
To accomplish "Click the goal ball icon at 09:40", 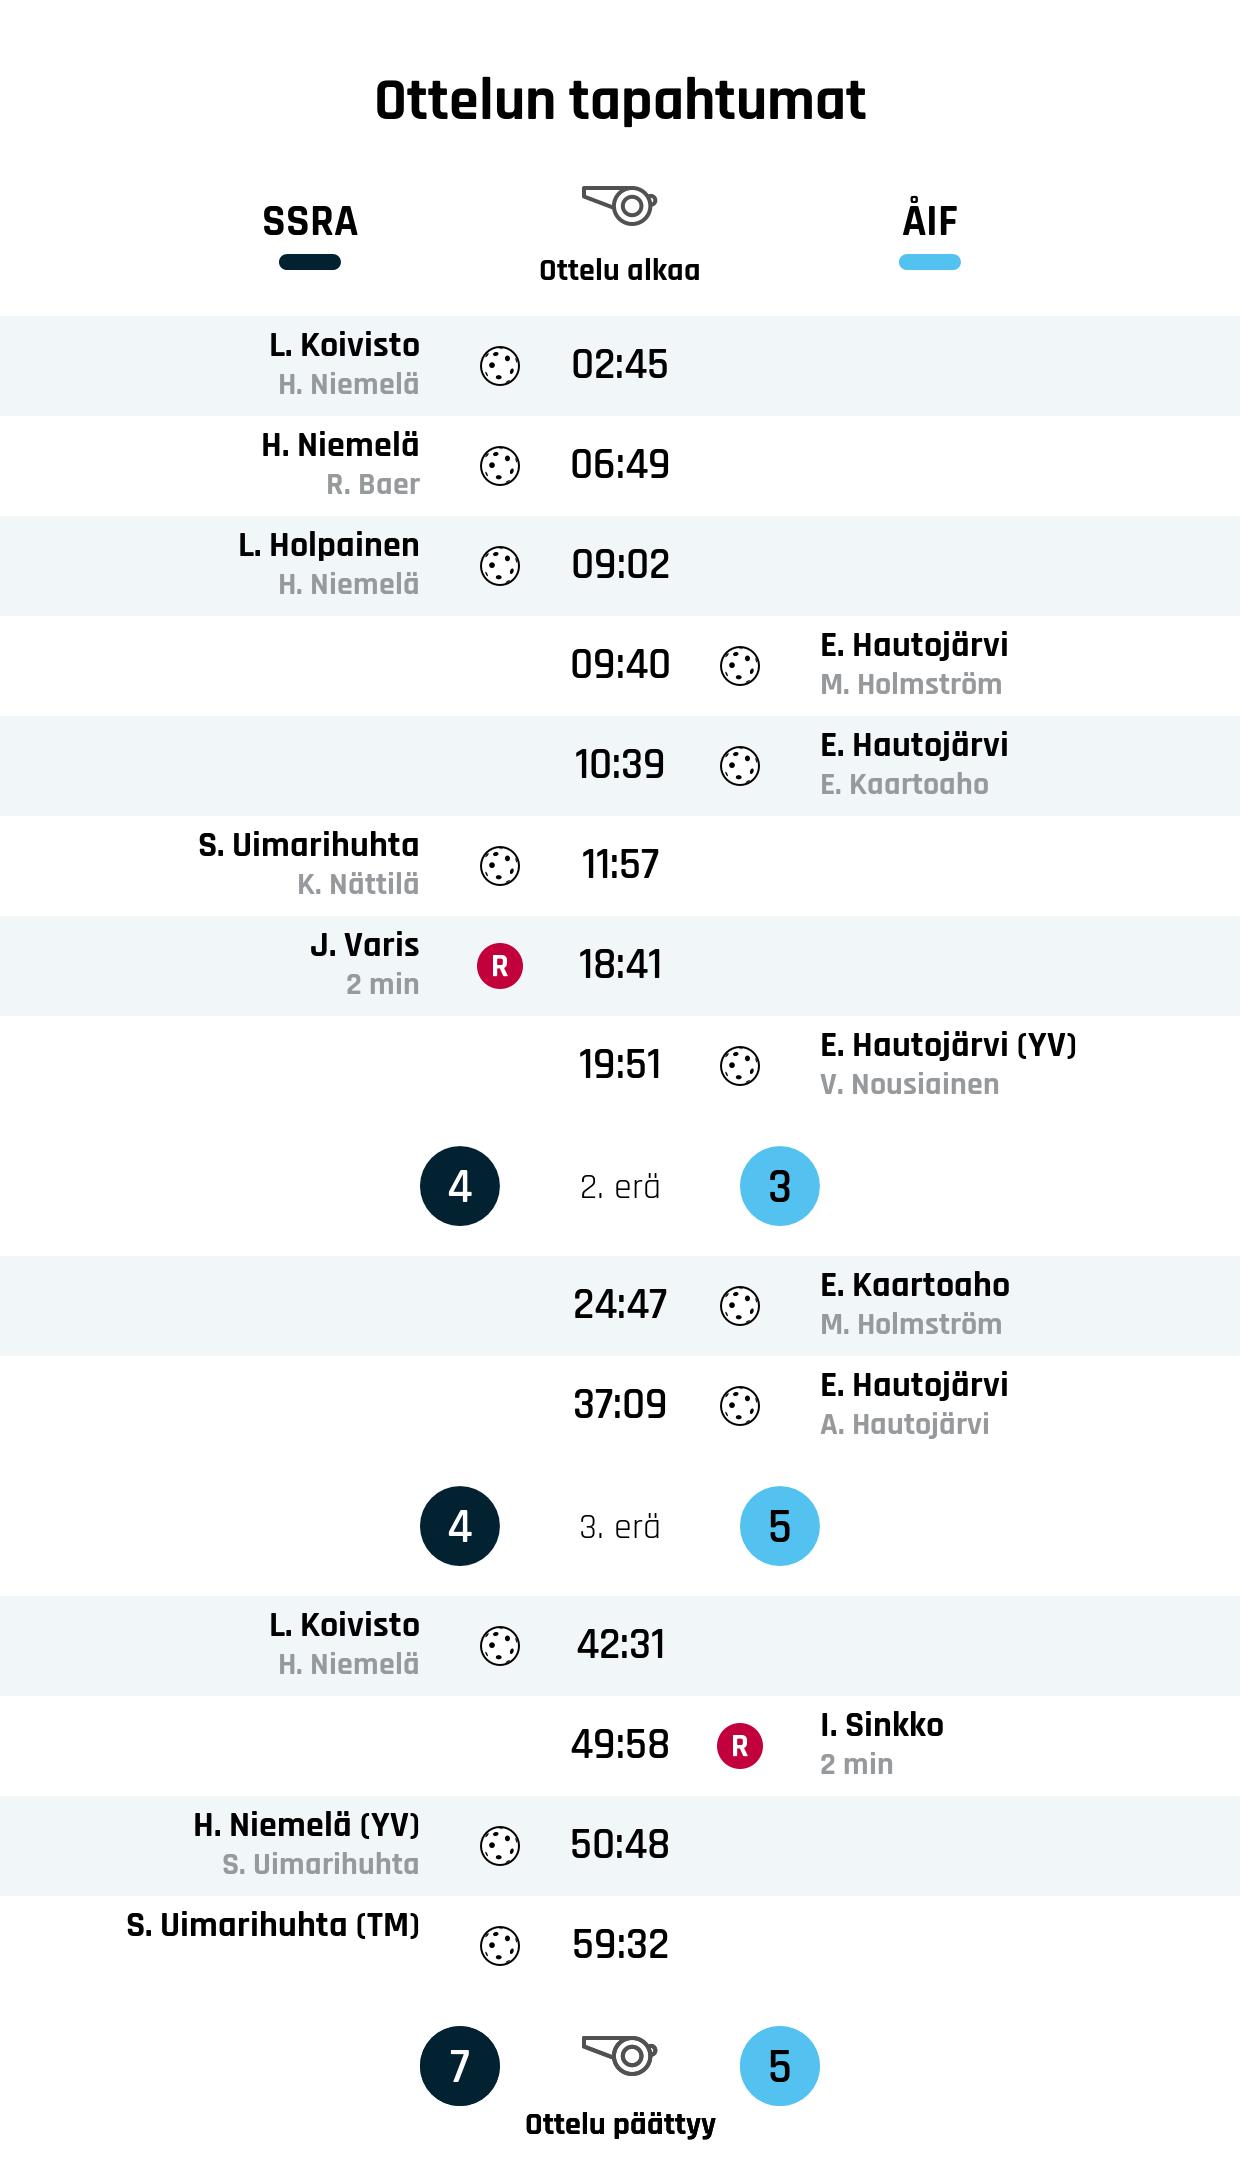I will (x=740, y=666).
